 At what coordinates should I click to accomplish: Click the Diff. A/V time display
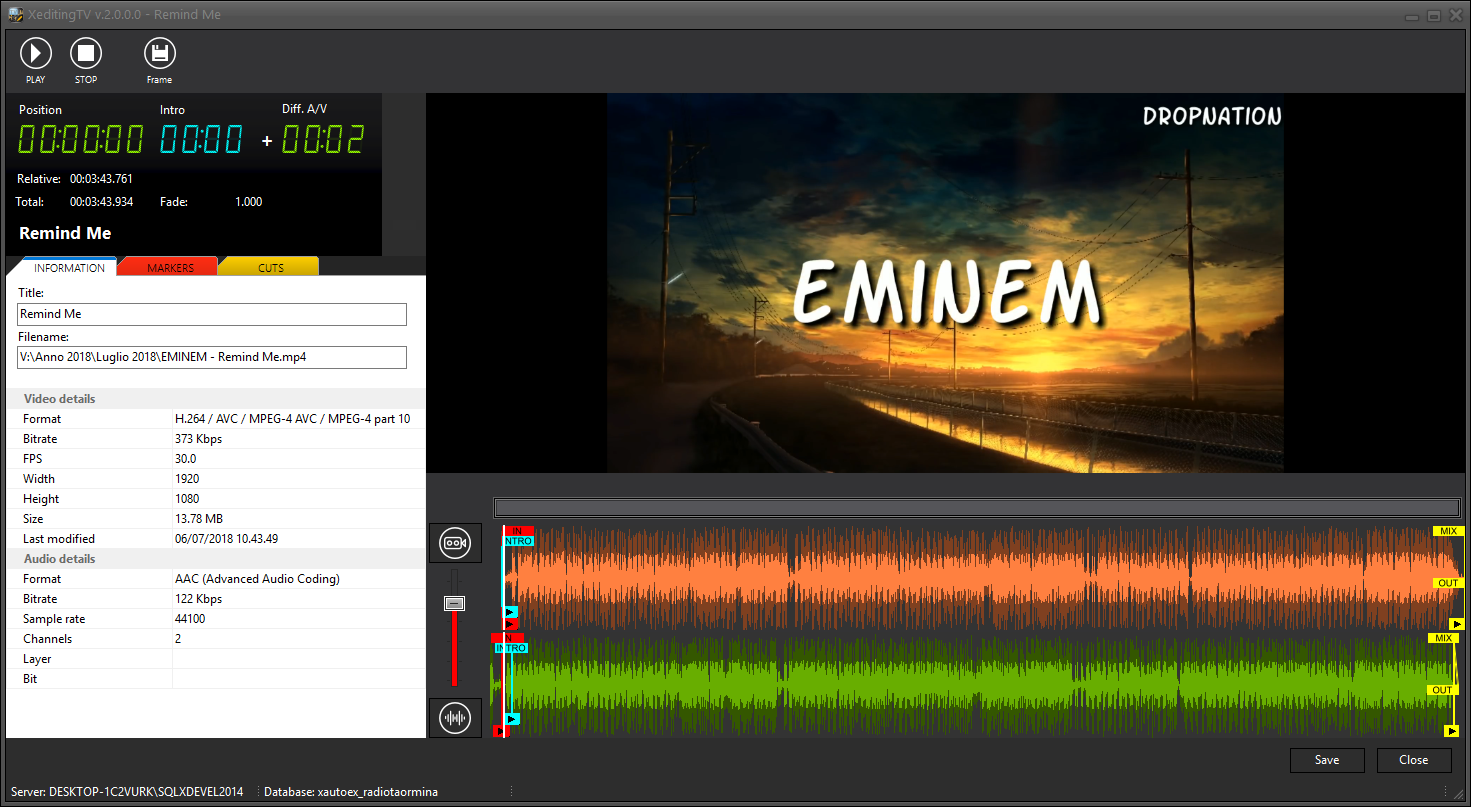[x=322, y=139]
